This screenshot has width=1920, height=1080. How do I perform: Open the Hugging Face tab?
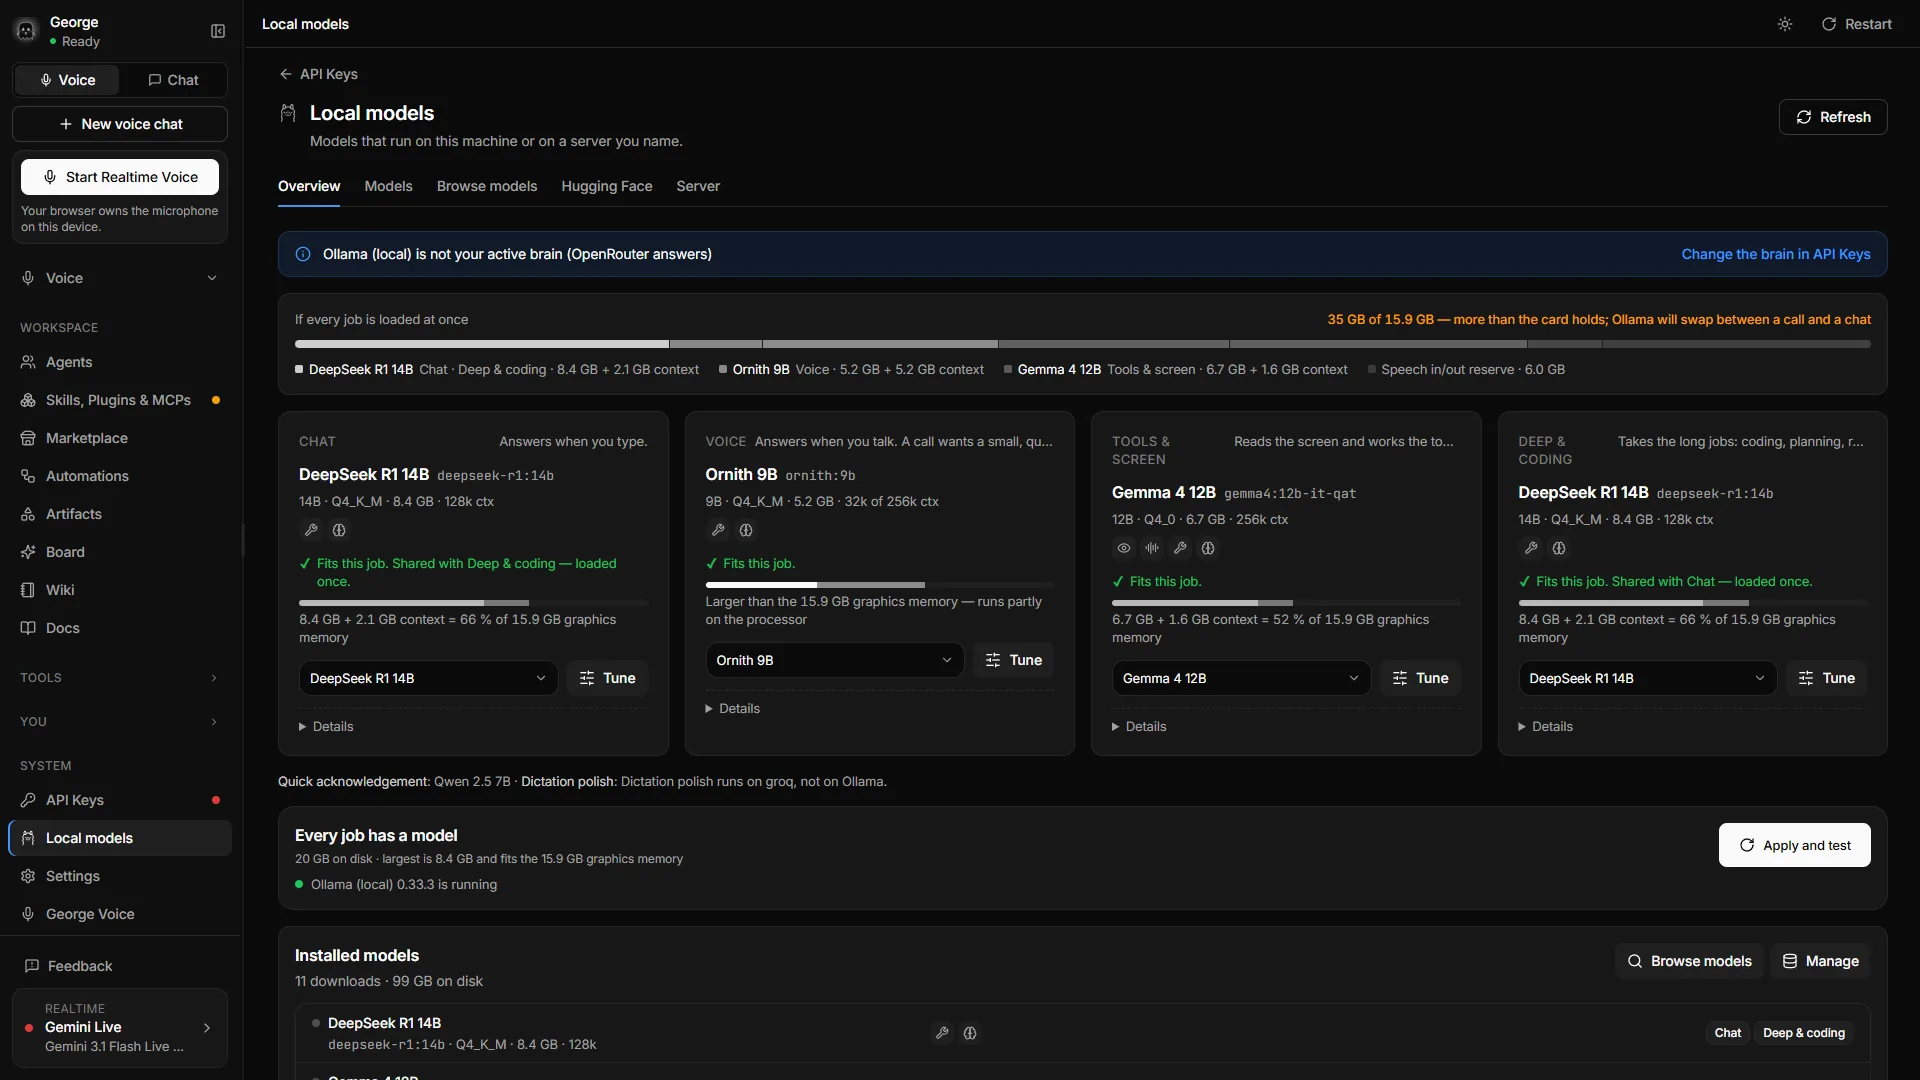tap(607, 186)
